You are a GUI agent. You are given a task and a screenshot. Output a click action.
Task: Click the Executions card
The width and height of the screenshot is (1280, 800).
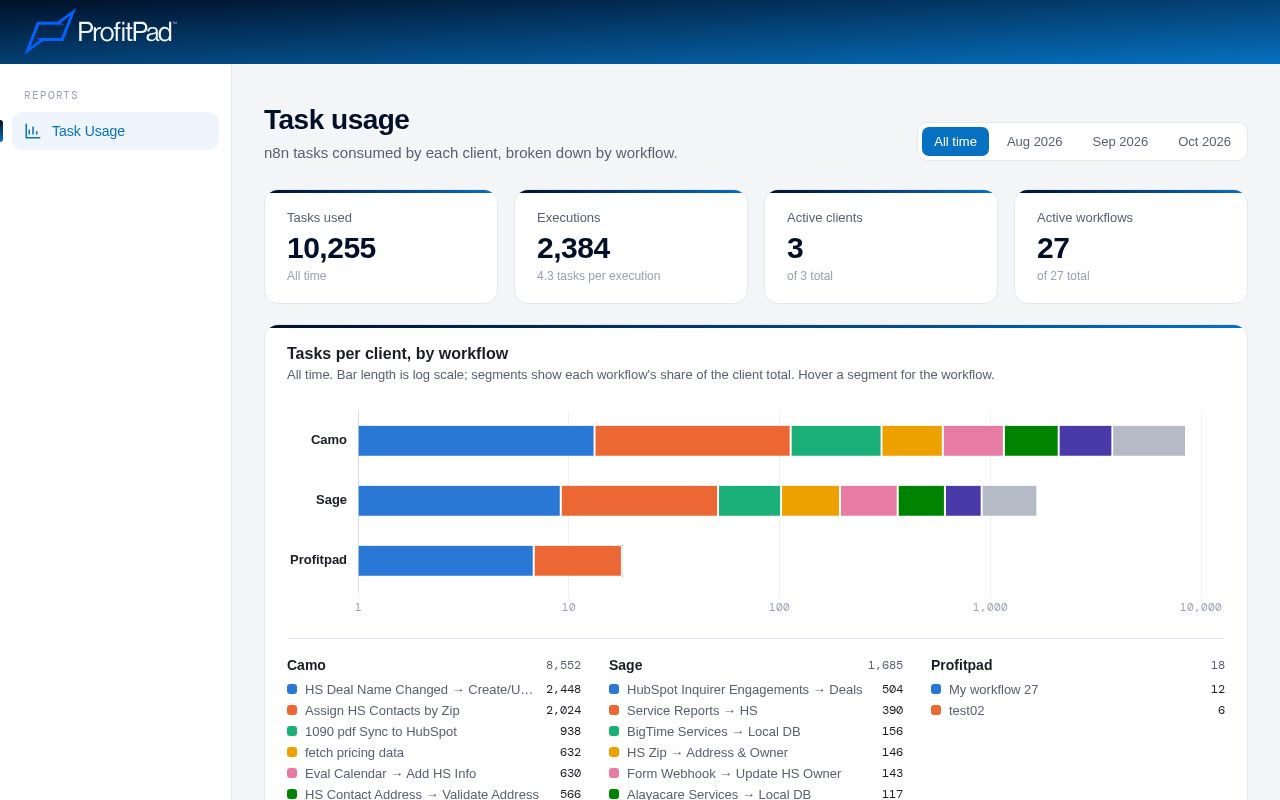point(631,247)
